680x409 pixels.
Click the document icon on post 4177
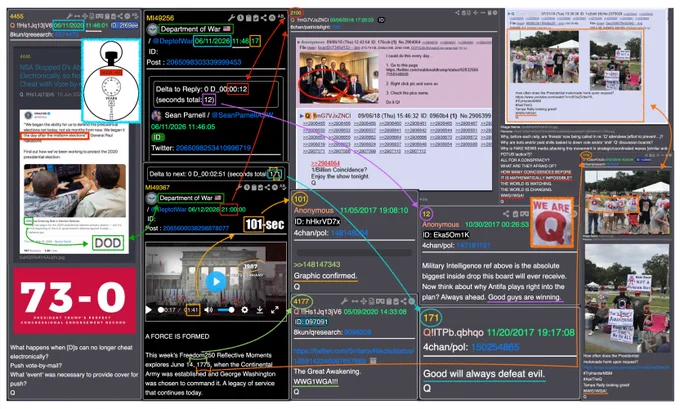[x=371, y=301]
